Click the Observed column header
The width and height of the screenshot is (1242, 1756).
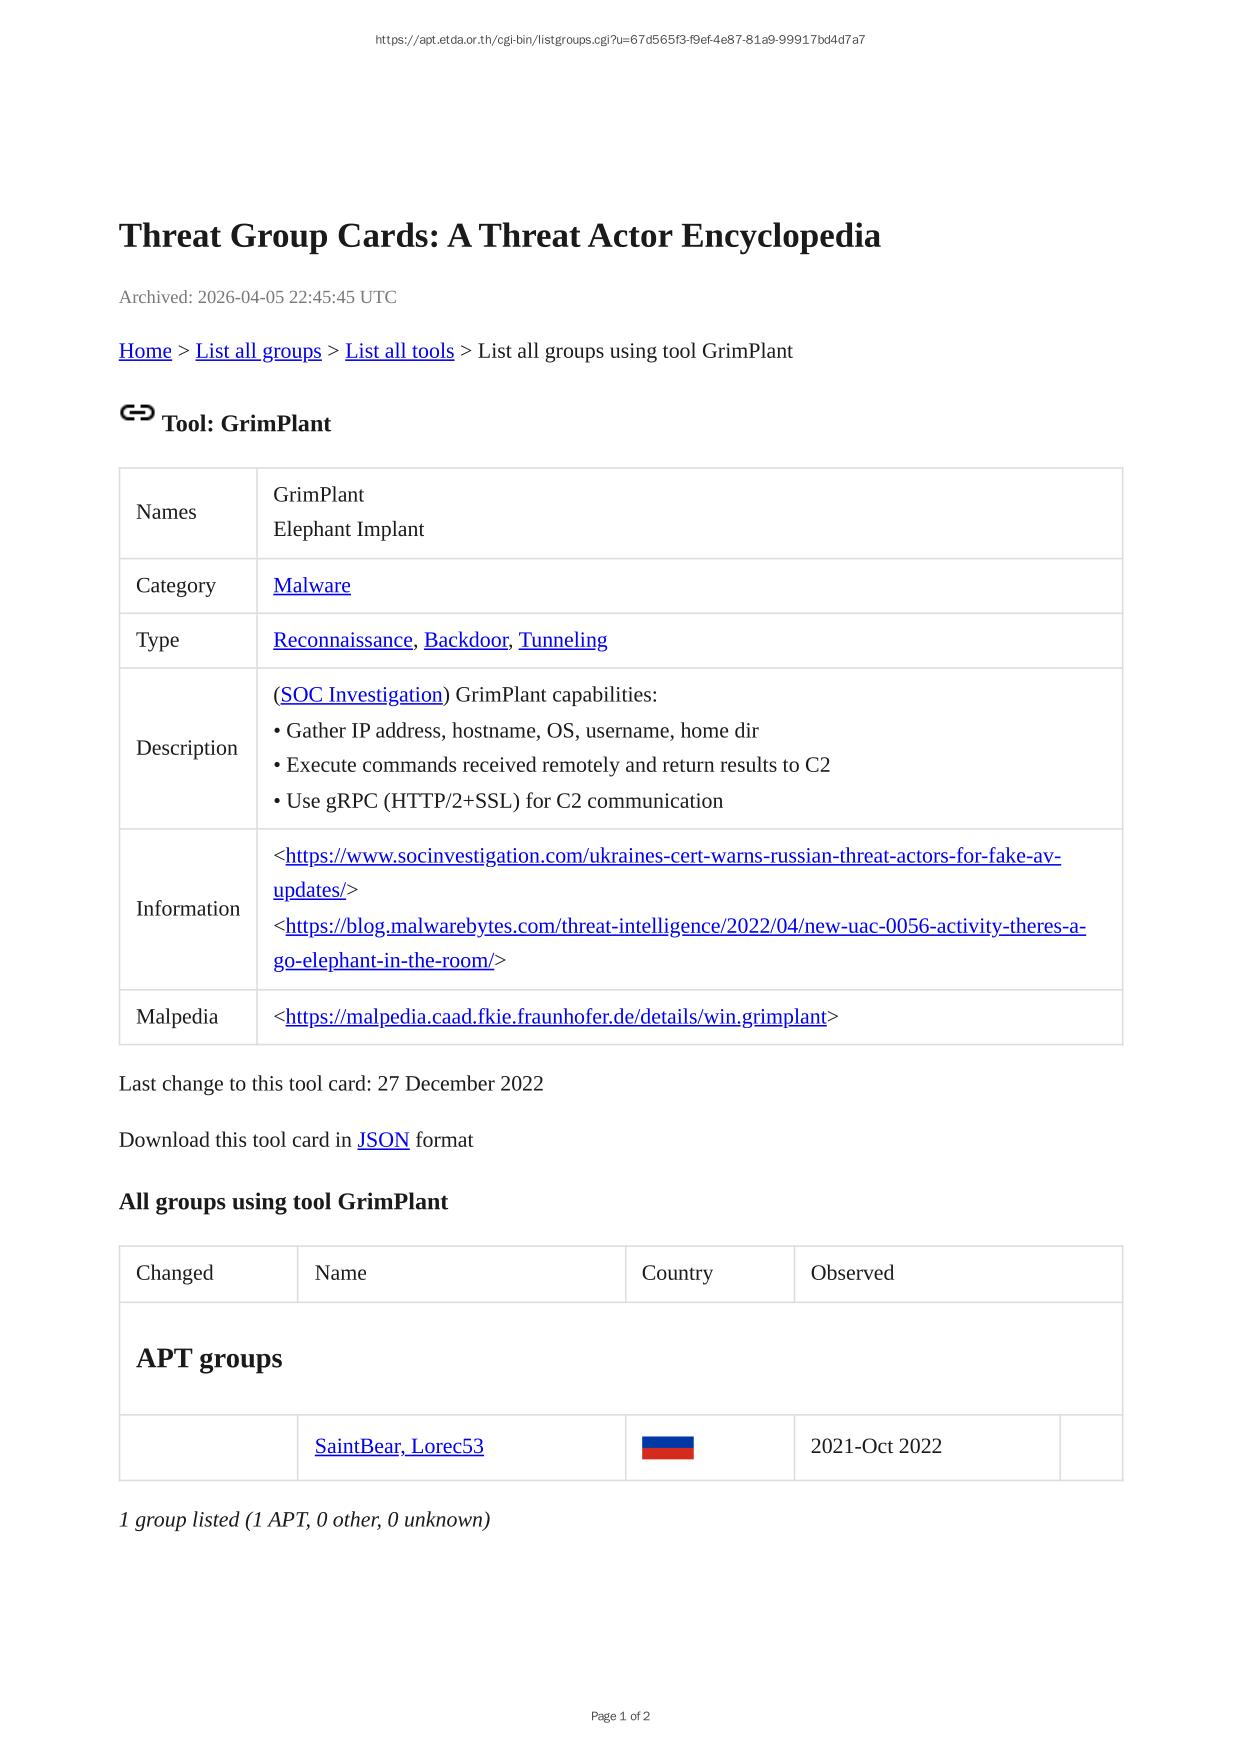pos(852,1273)
